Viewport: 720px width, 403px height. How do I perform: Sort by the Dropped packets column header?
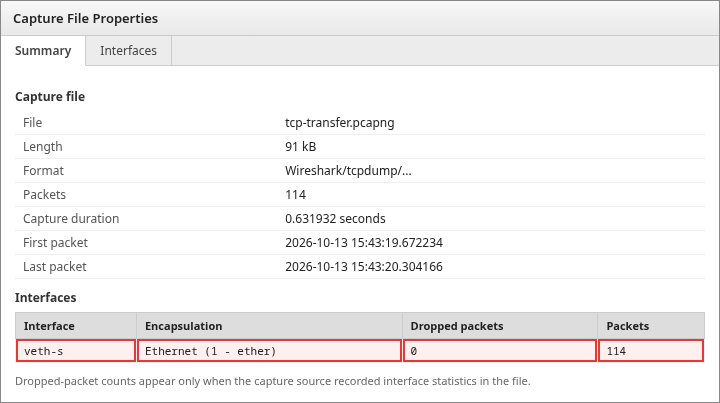(500, 326)
